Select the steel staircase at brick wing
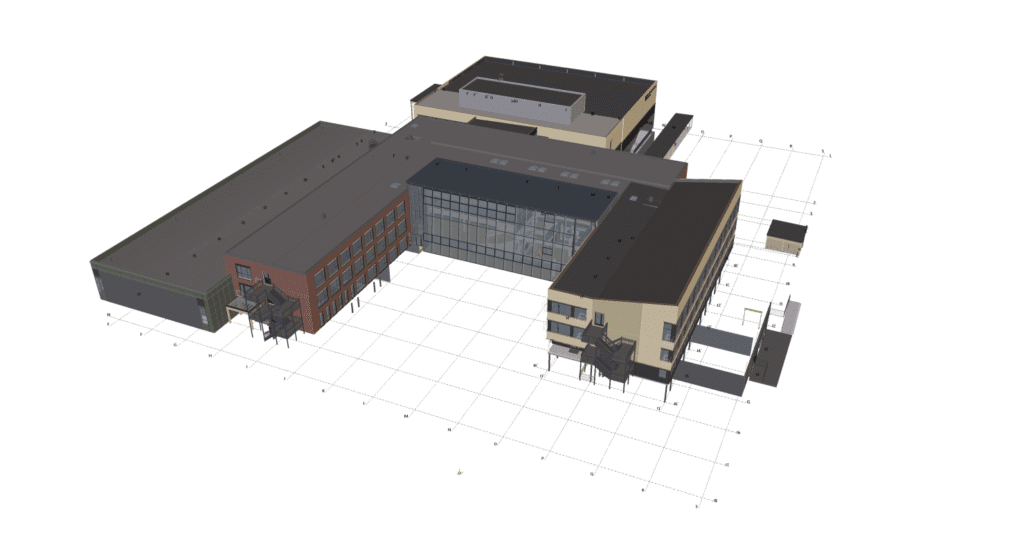 click(272, 312)
